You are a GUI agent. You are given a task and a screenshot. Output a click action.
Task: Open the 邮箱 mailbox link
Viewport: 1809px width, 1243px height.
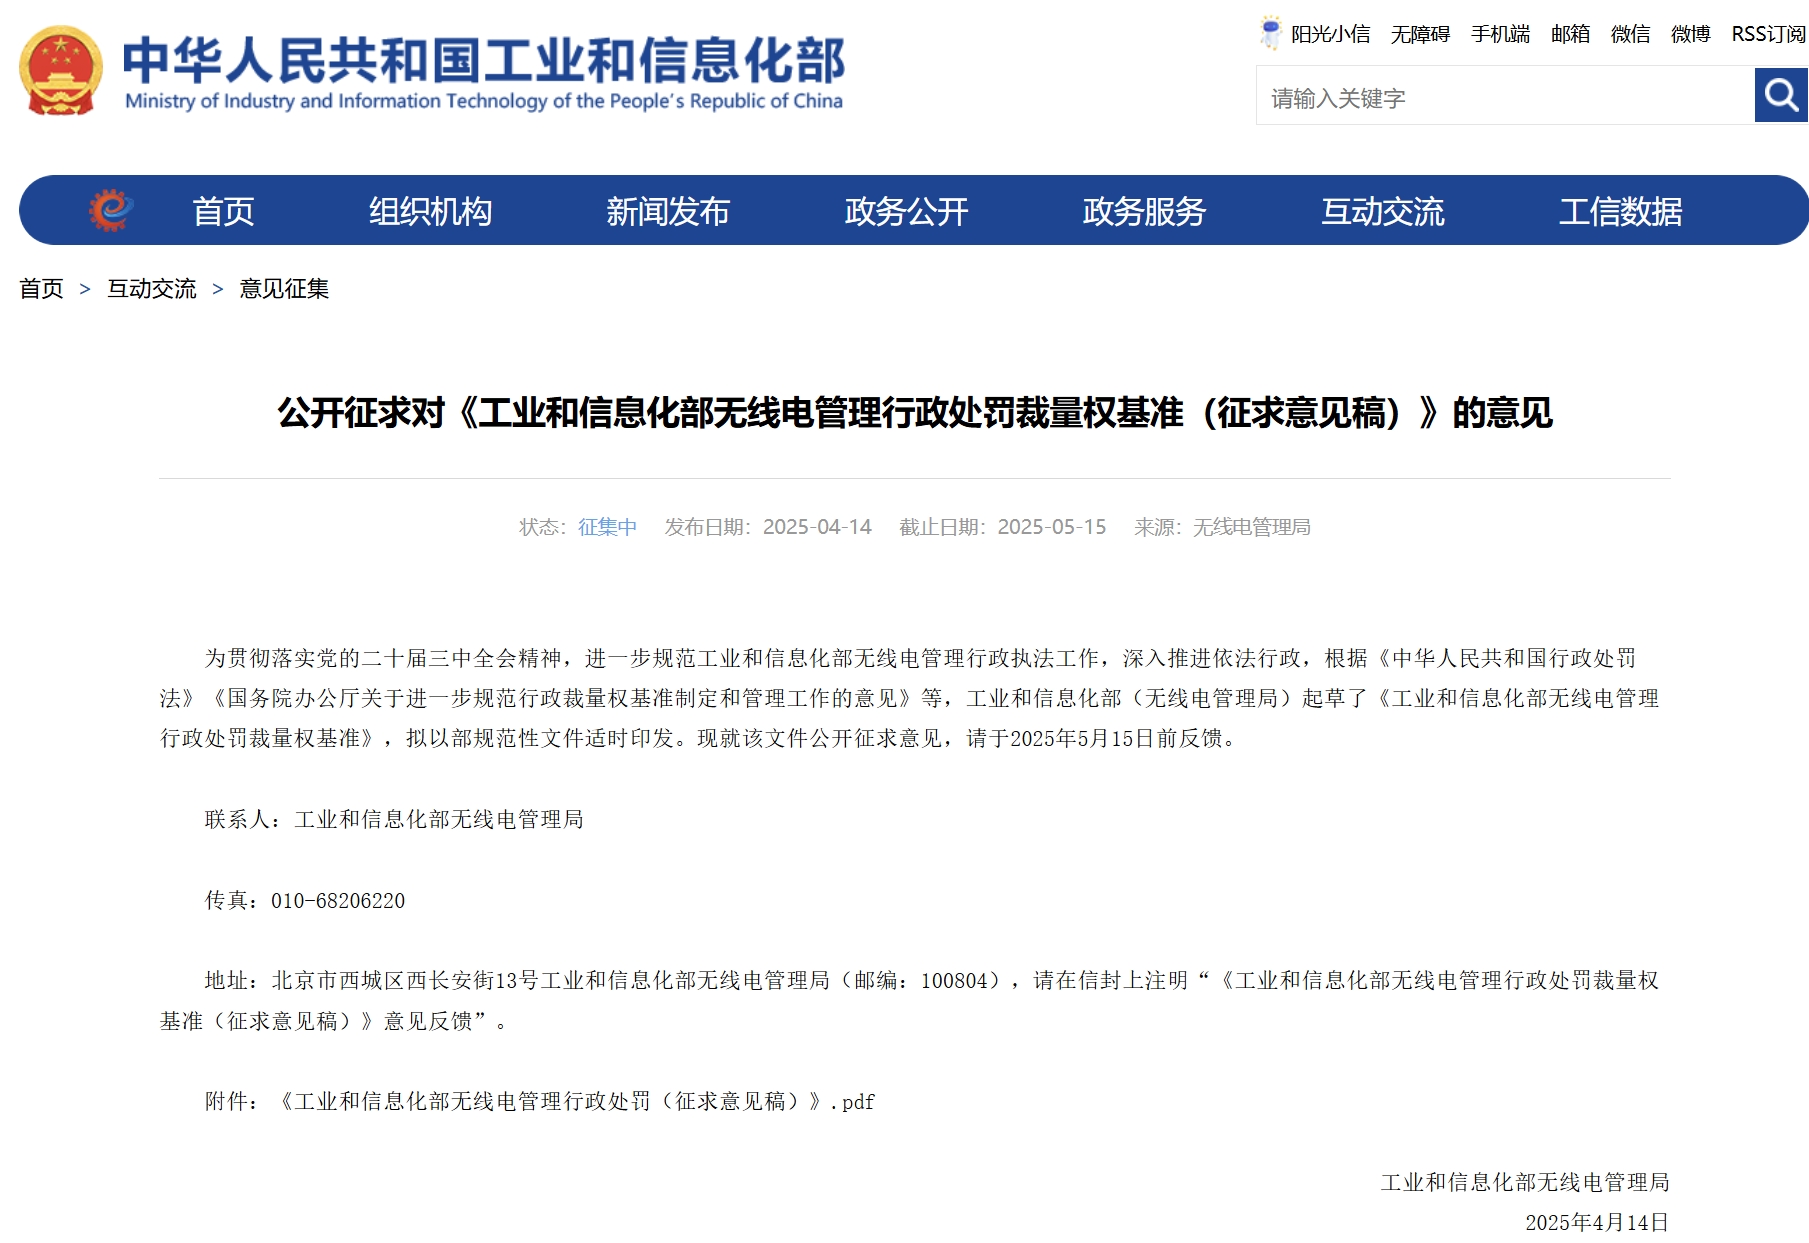tap(1570, 34)
